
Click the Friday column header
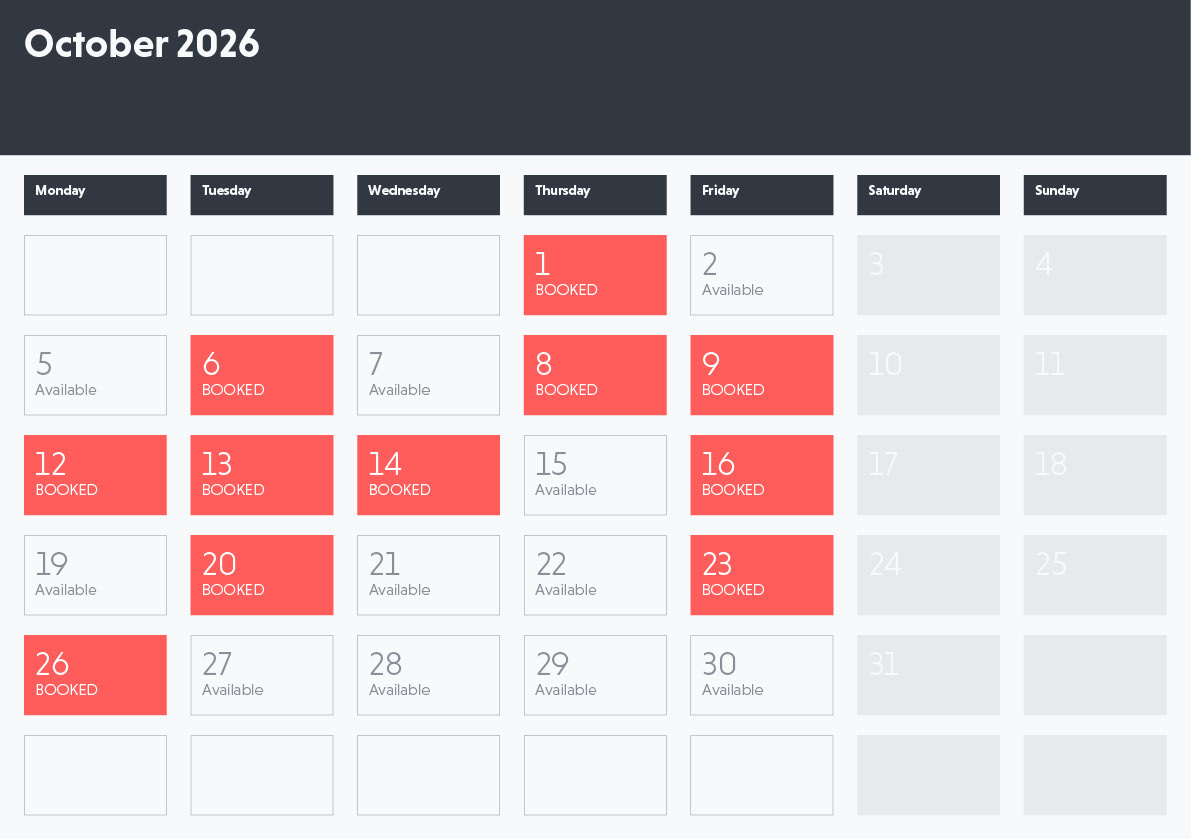(761, 195)
